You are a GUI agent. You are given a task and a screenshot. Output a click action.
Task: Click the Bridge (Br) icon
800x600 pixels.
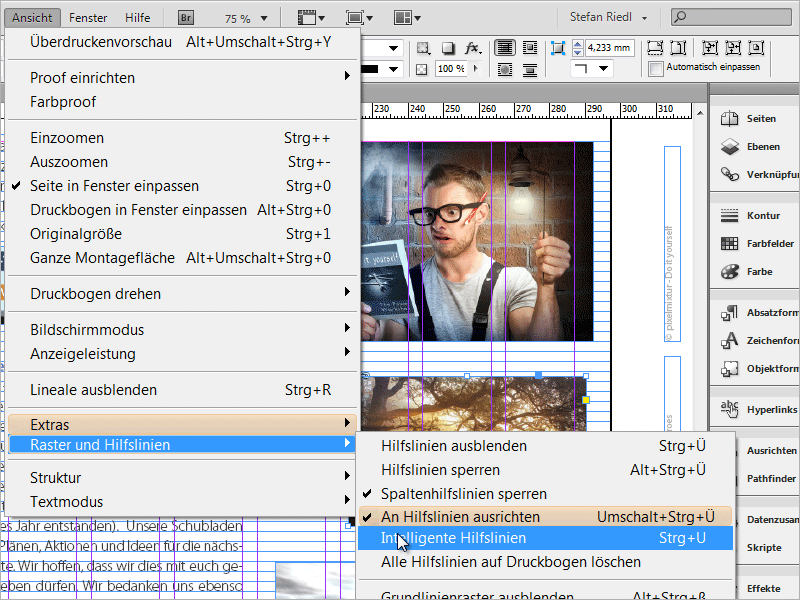coord(186,18)
